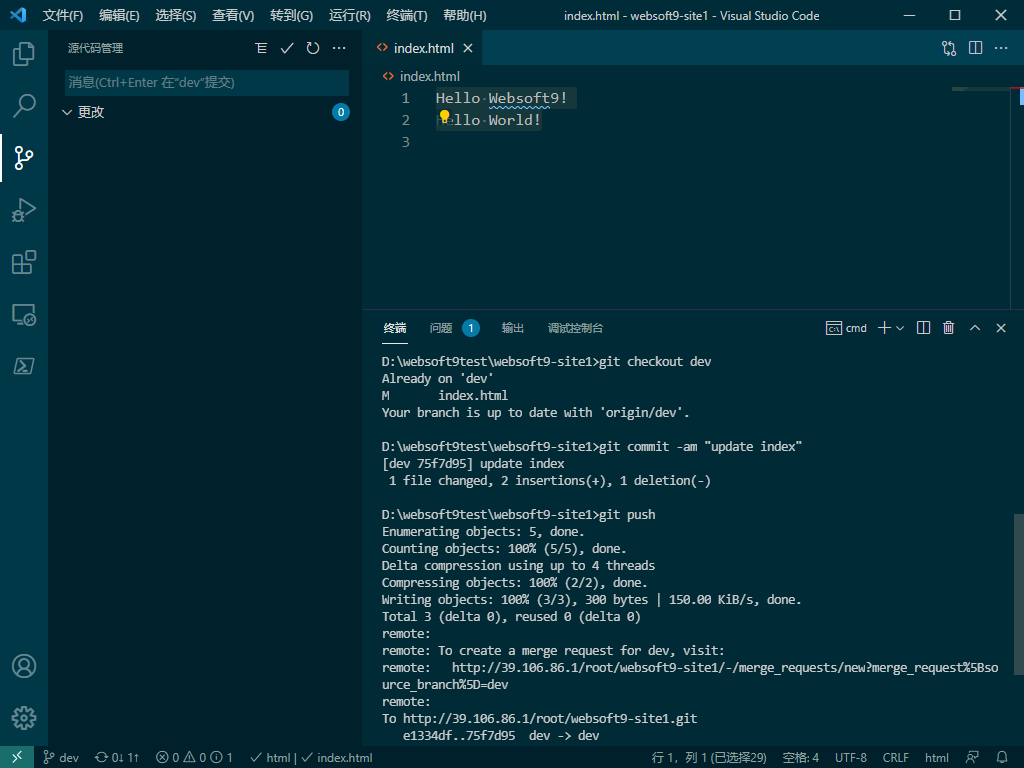The height and width of the screenshot is (768, 1024).
Task: Open the Extensions view icon
Action: [x=24, y=262]
